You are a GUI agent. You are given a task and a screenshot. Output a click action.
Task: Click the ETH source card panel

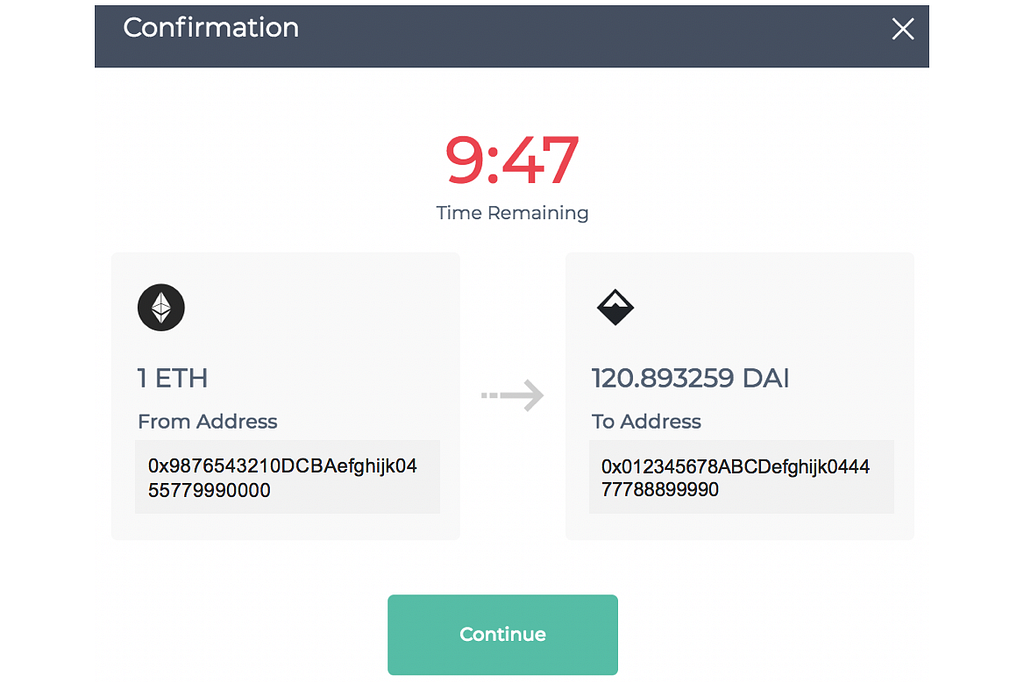click(x=285, y=396)
